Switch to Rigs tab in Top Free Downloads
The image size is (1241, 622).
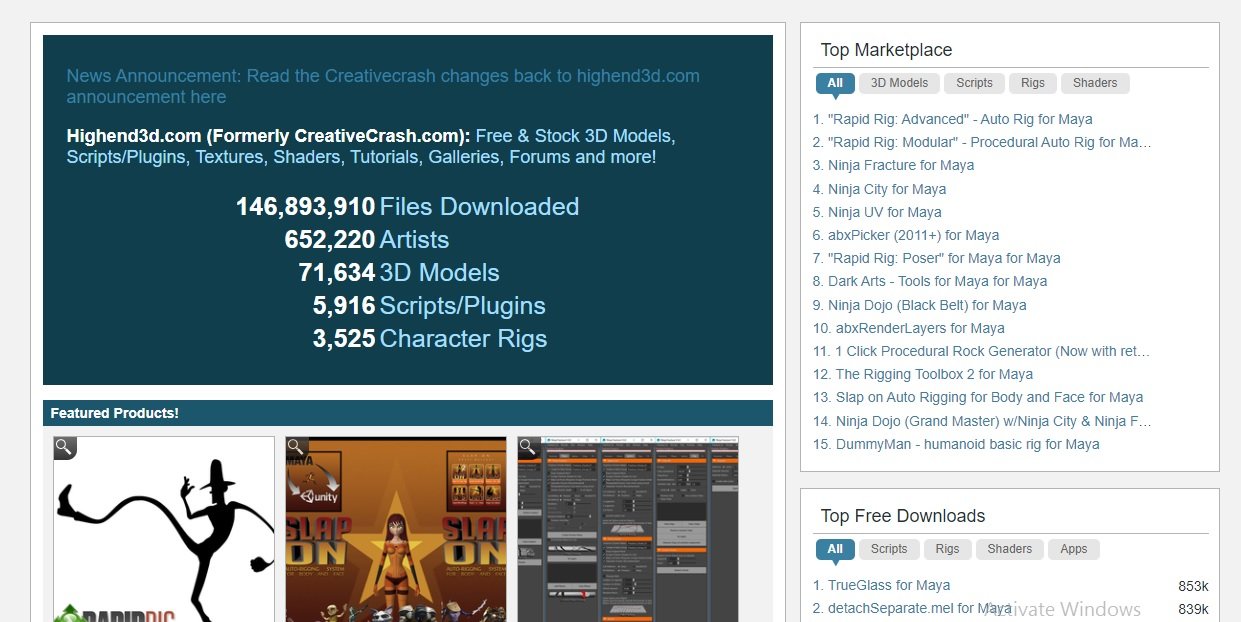coord(948,549)
